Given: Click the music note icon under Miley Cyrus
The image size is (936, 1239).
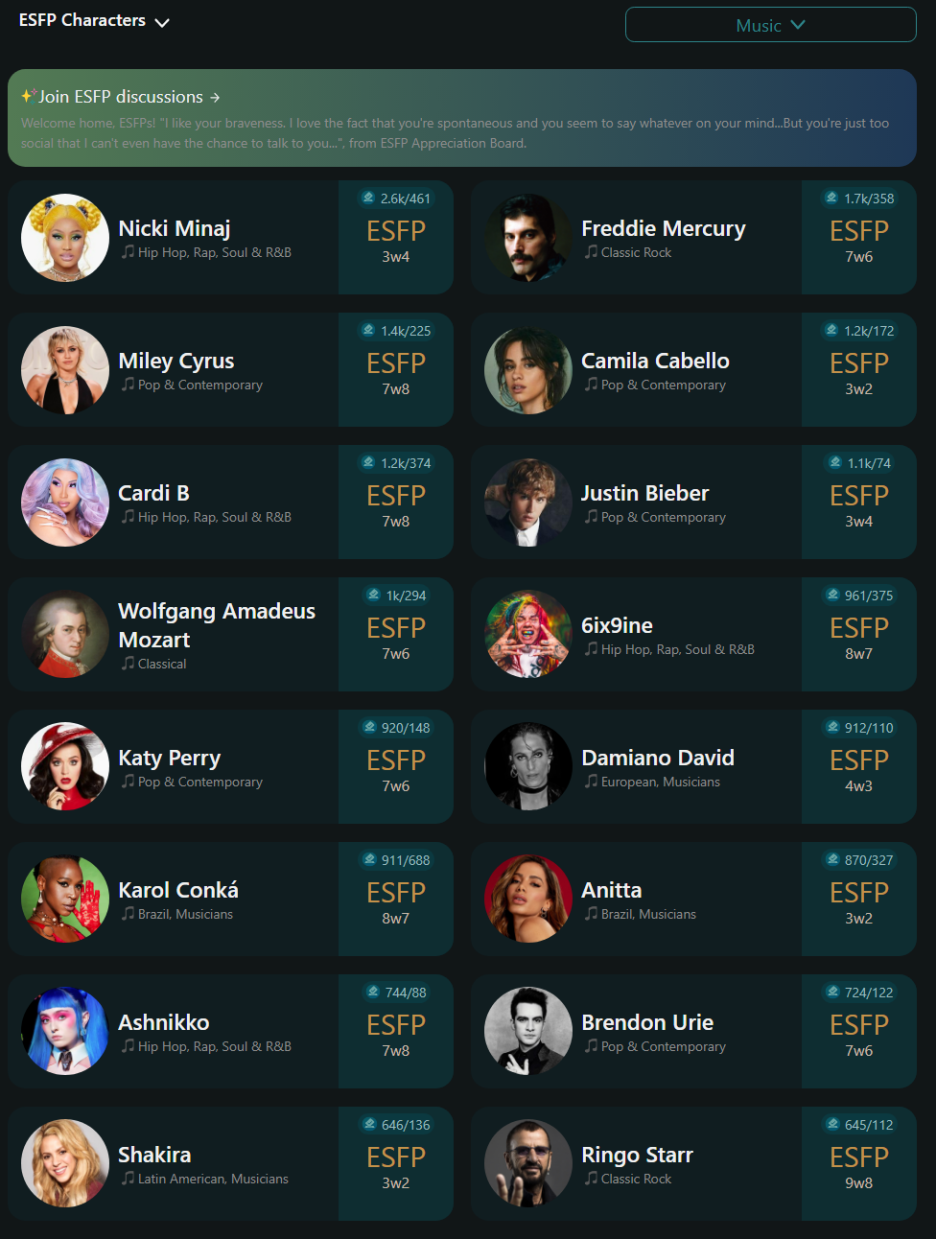Looking at the screenshot, I should pos(127,384).
